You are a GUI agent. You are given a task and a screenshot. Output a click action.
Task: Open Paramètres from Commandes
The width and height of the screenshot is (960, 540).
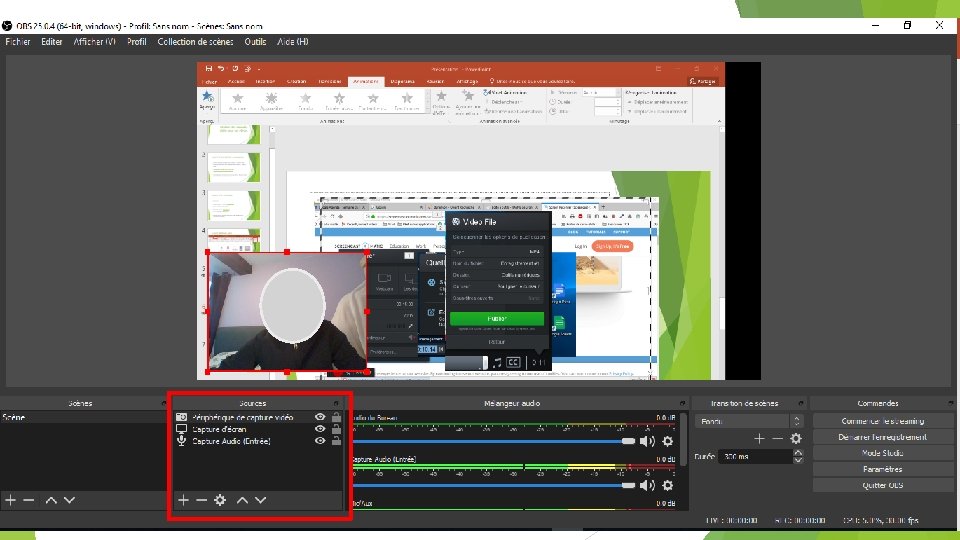click(x=882, y=469)
